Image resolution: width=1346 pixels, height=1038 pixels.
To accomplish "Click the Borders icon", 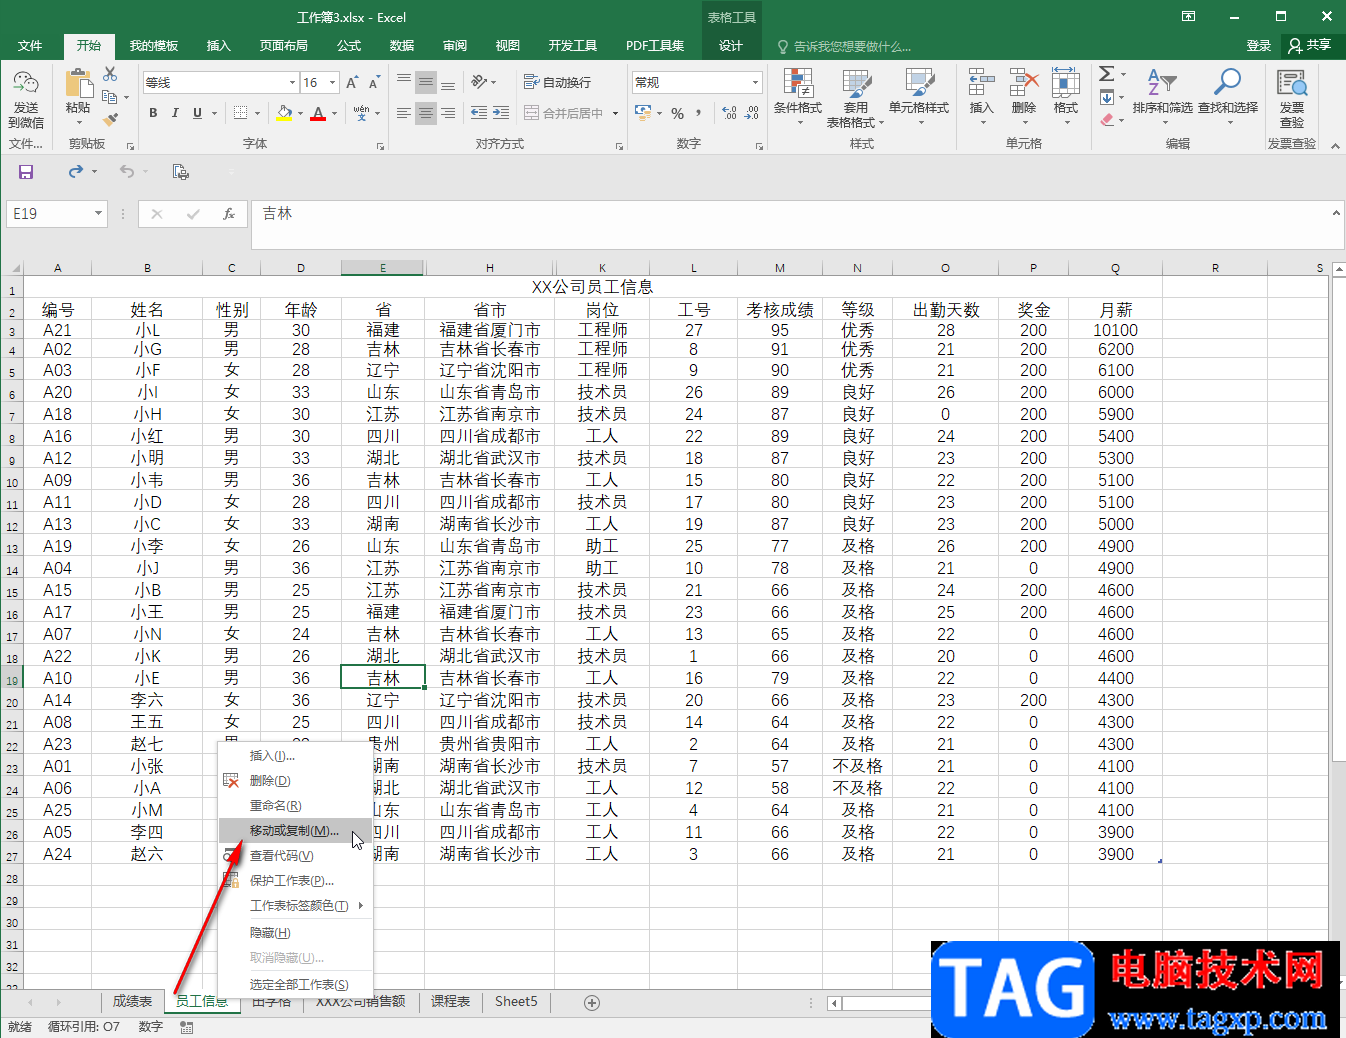I will click(x=240, y=113).
